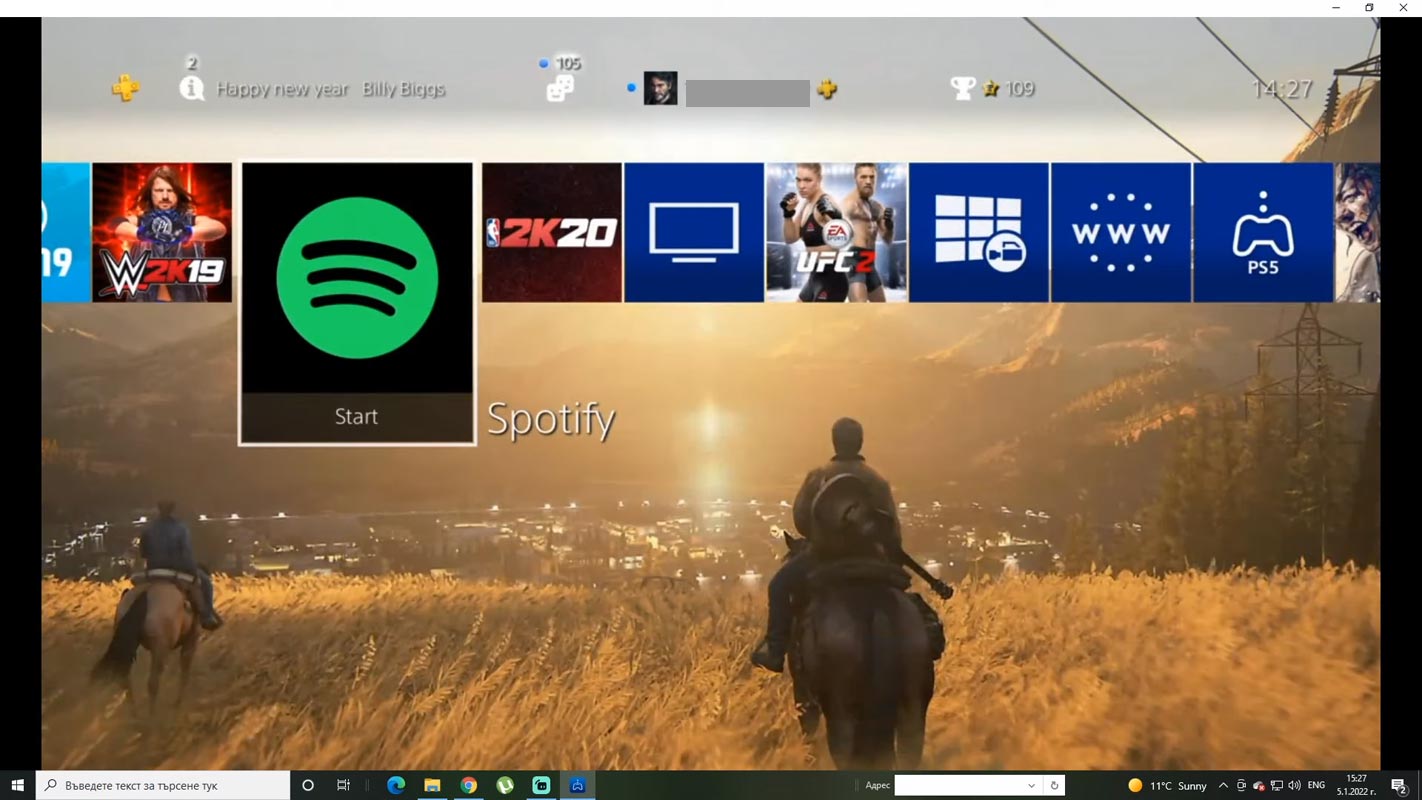Open the 11°C Sunny weather widget
Screen dimensions: 1422x800
(1167, 785)
